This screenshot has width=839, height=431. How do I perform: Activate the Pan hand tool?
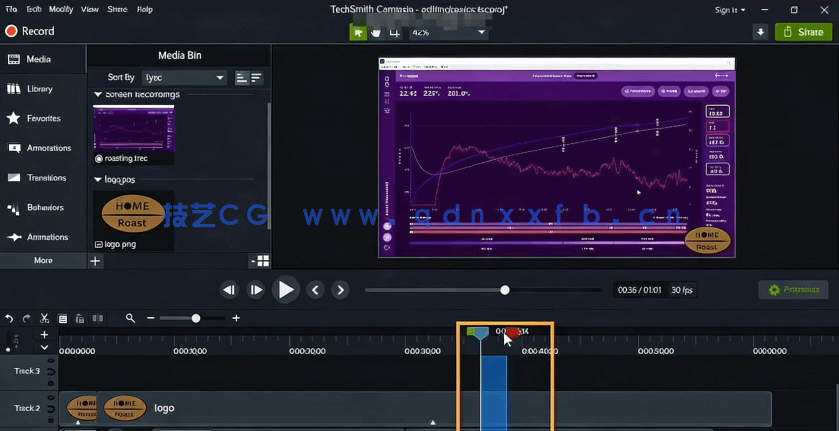376,33
